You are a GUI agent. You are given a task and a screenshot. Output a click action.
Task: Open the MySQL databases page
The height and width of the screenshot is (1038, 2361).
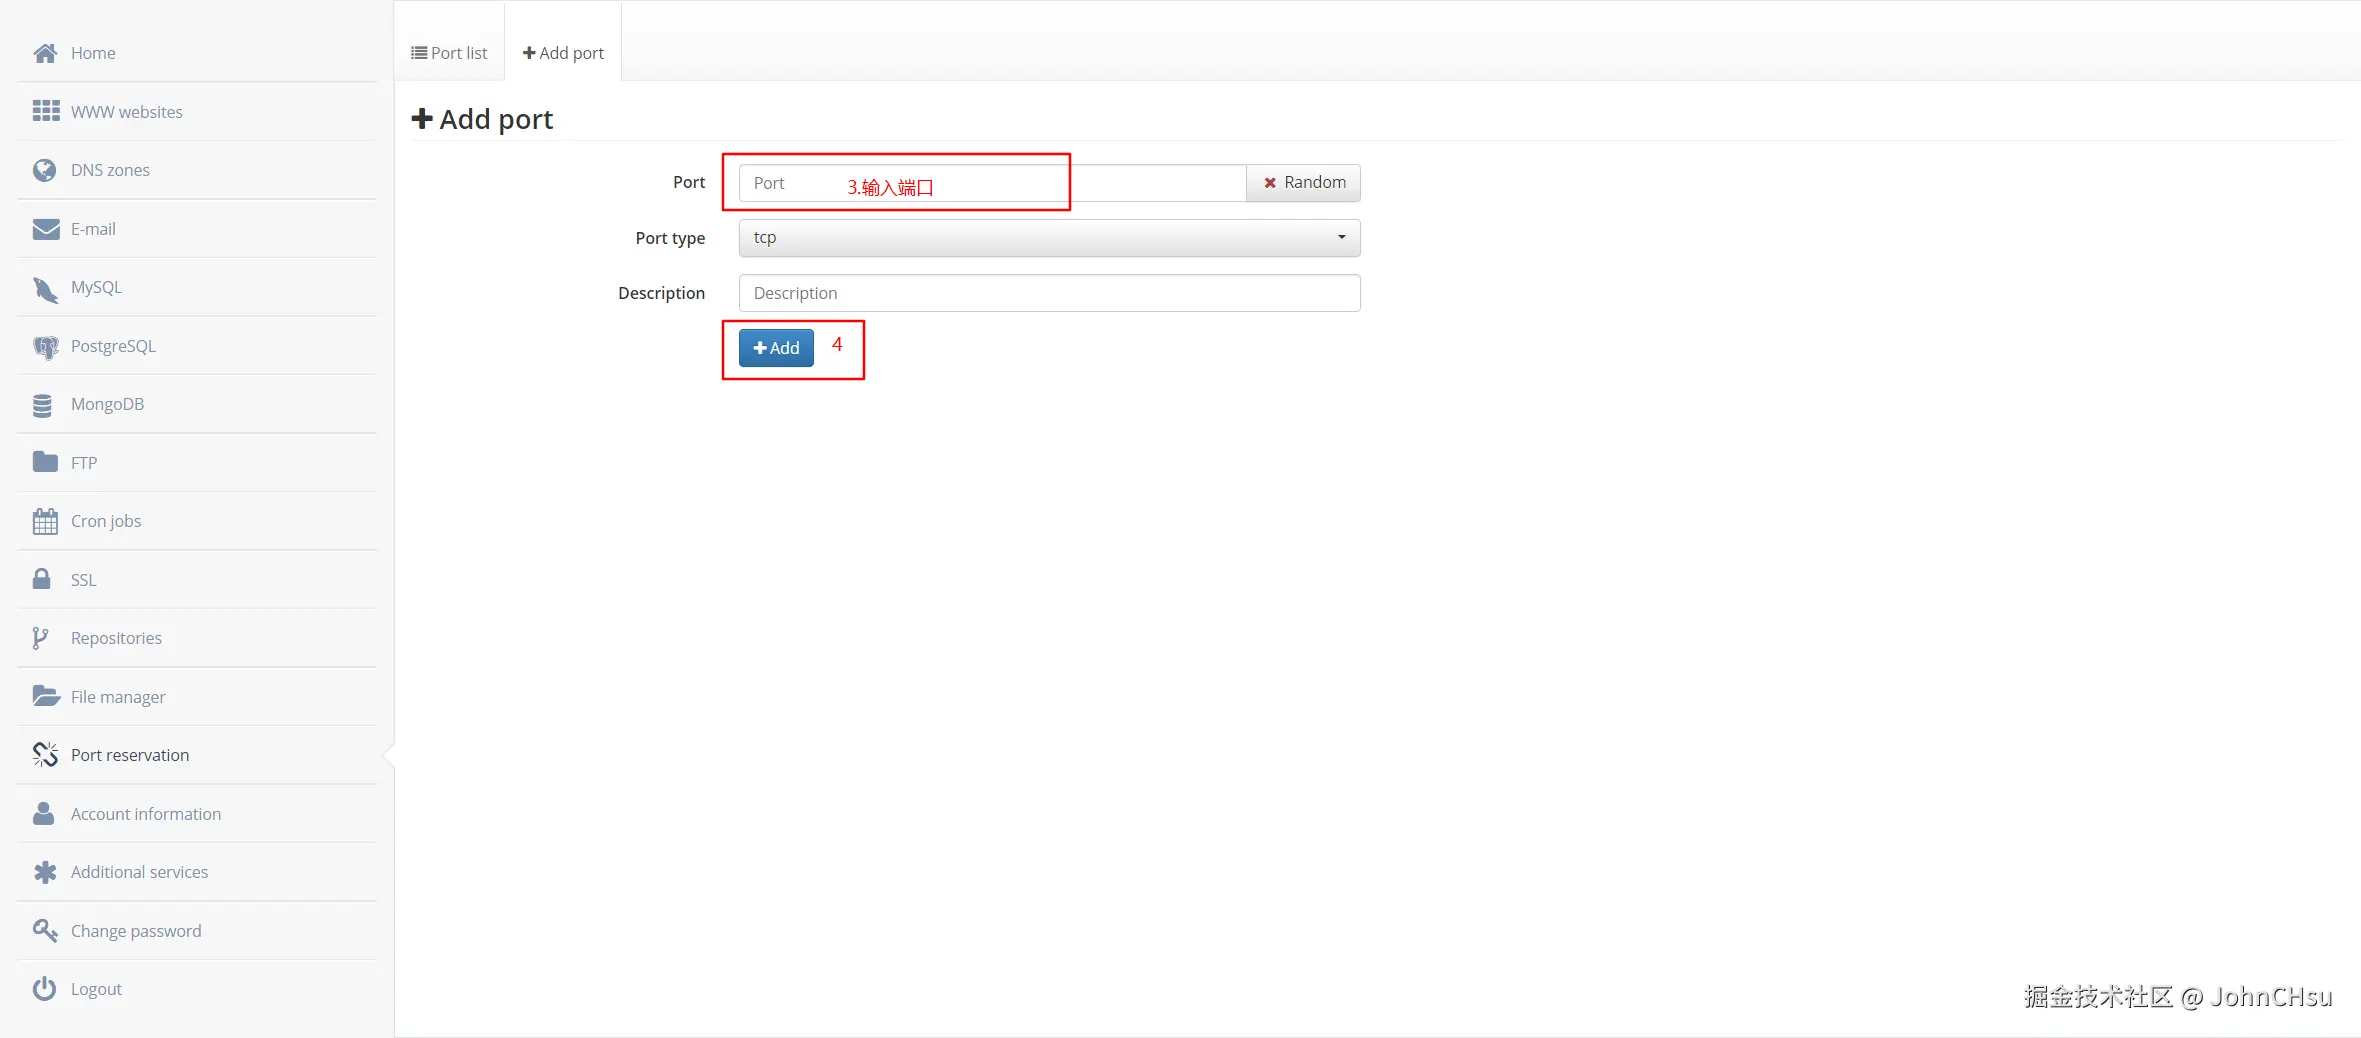click(x=96, y=287)
